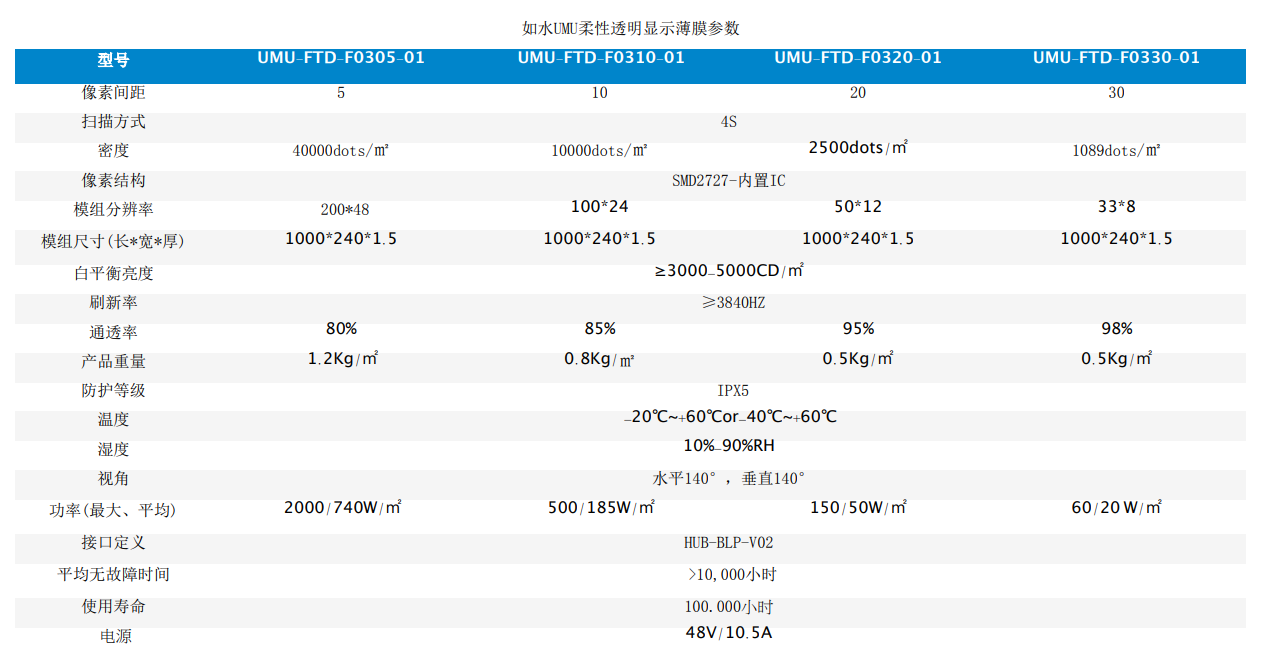Click pixel pitch value 30 in 像素间距 row

(x=1116, y=93)
